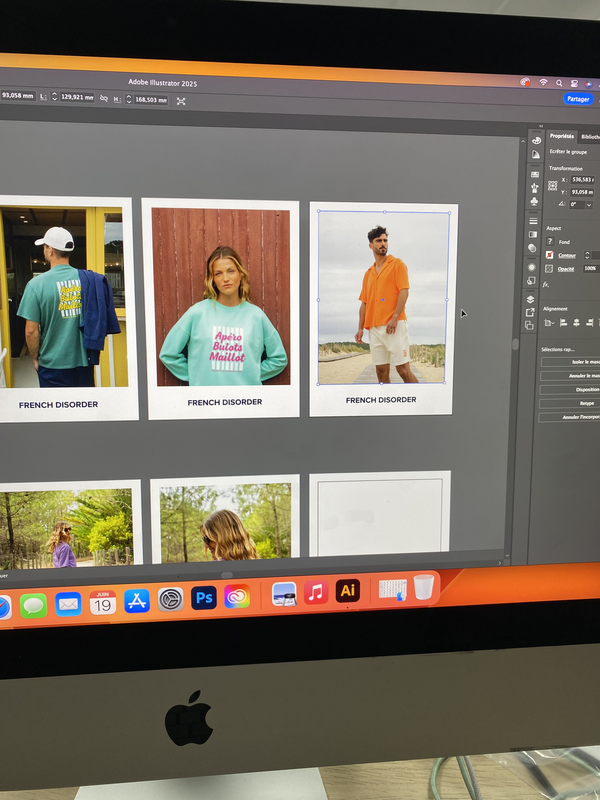Viewport: 600px width, 800px height.
Task: Switch to the Bibliothèques tab
Action: [589, 136]
